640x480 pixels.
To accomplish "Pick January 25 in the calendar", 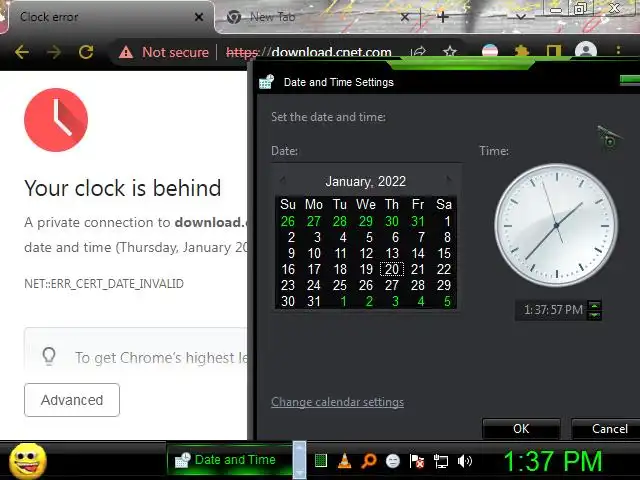I will [x=340, y=285].
